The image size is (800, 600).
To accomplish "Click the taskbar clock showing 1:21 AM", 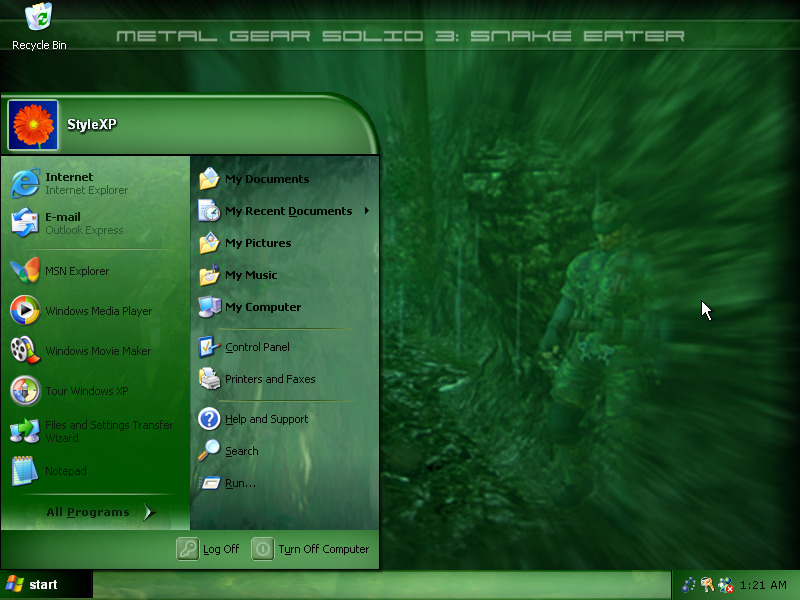I will pos(763,585).
